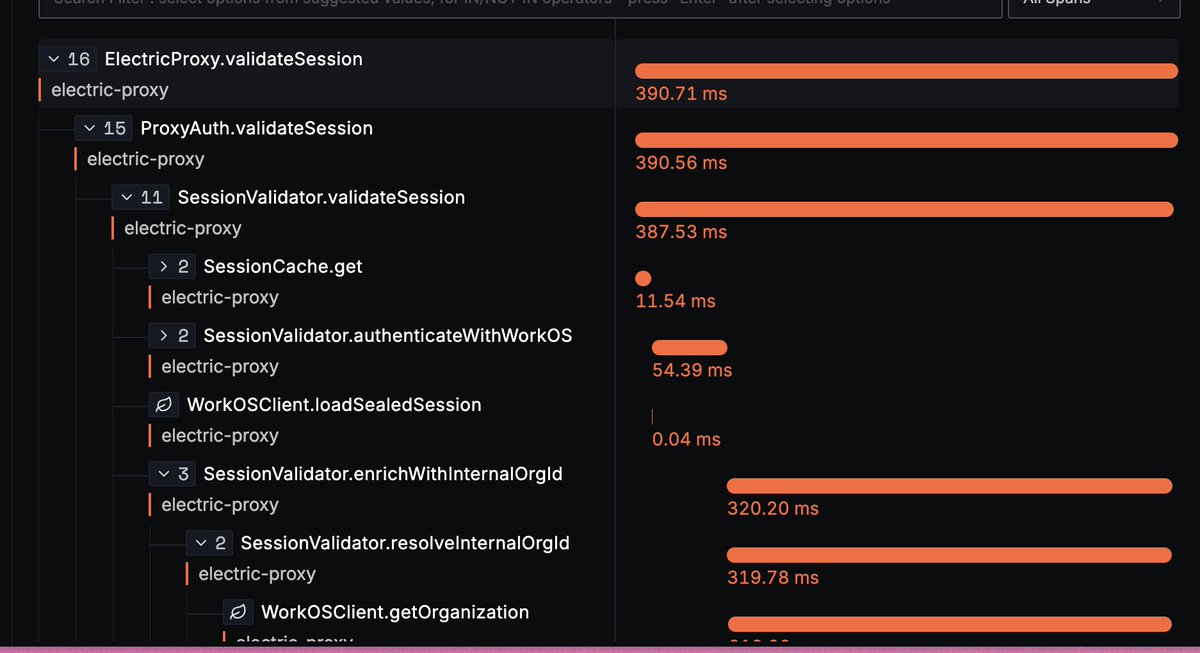Click electric-proxy label under SessionValidator.resolveInternalOrgId
Viewport: 1200px width, 653px height.
(257, 574)
